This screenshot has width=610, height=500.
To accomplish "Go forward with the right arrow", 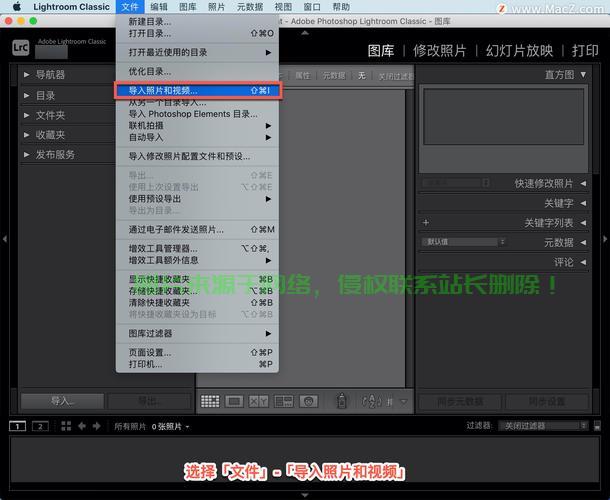I will coord(96,426).
